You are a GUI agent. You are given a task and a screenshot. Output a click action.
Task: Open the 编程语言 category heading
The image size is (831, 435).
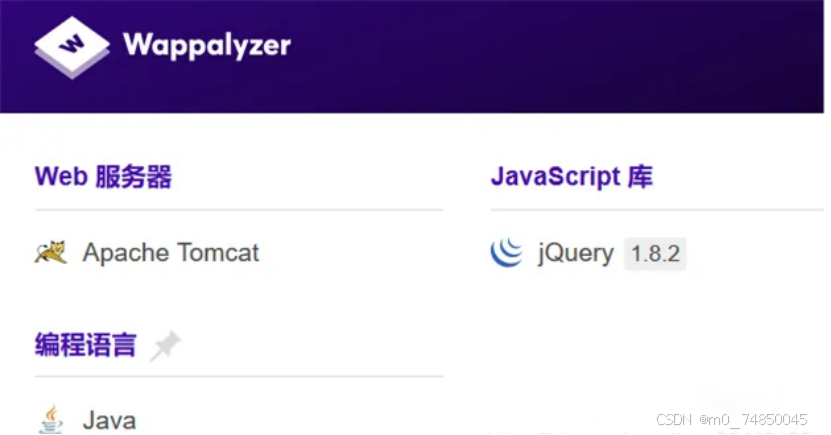point(86,344)
